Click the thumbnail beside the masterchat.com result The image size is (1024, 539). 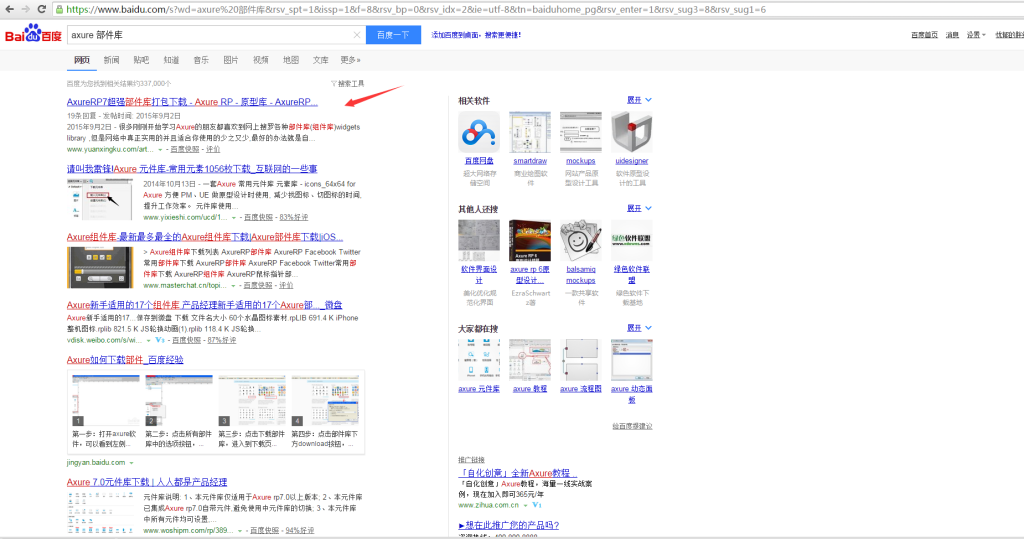click(99, 267)
